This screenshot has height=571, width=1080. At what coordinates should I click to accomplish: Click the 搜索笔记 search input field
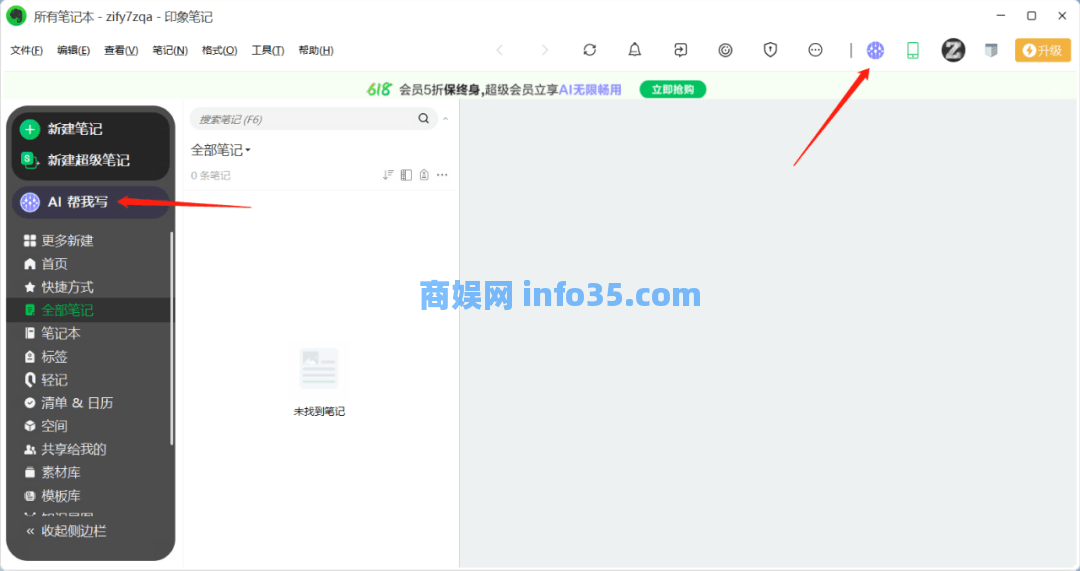click(x=300, y=119)
